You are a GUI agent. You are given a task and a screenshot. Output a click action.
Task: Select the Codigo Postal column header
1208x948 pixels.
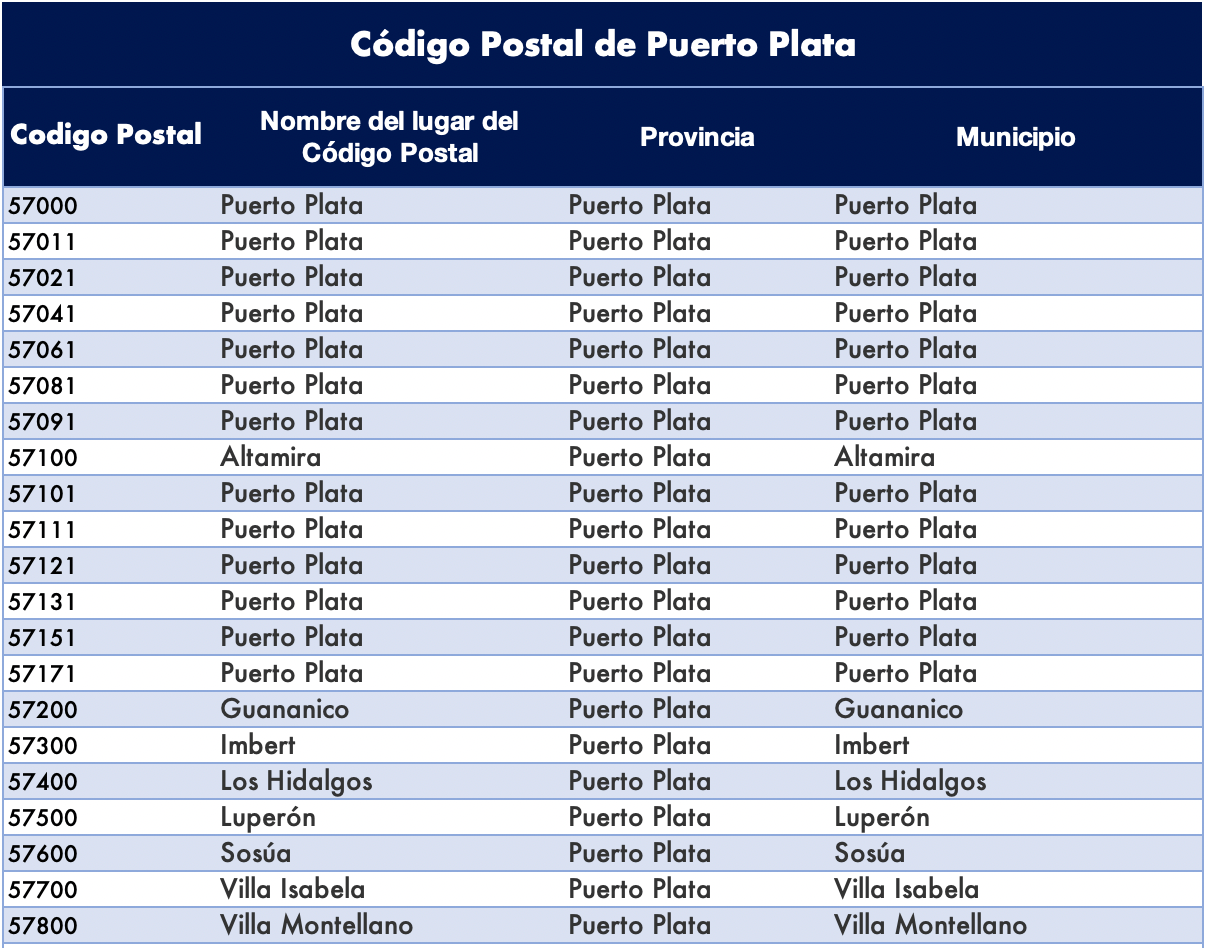point(106,135)
